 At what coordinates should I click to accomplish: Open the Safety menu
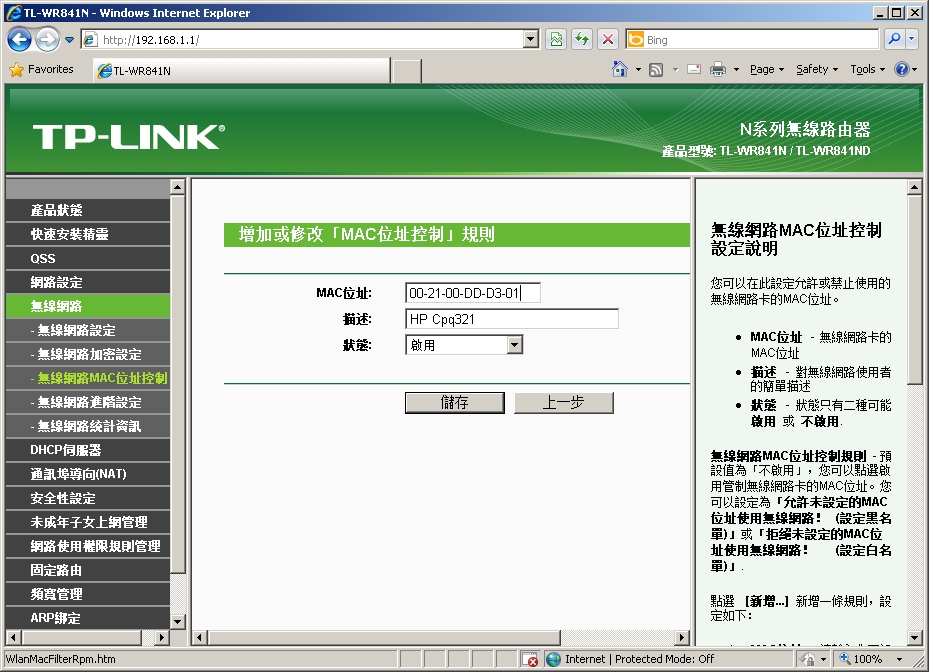(x=817, y=69)
